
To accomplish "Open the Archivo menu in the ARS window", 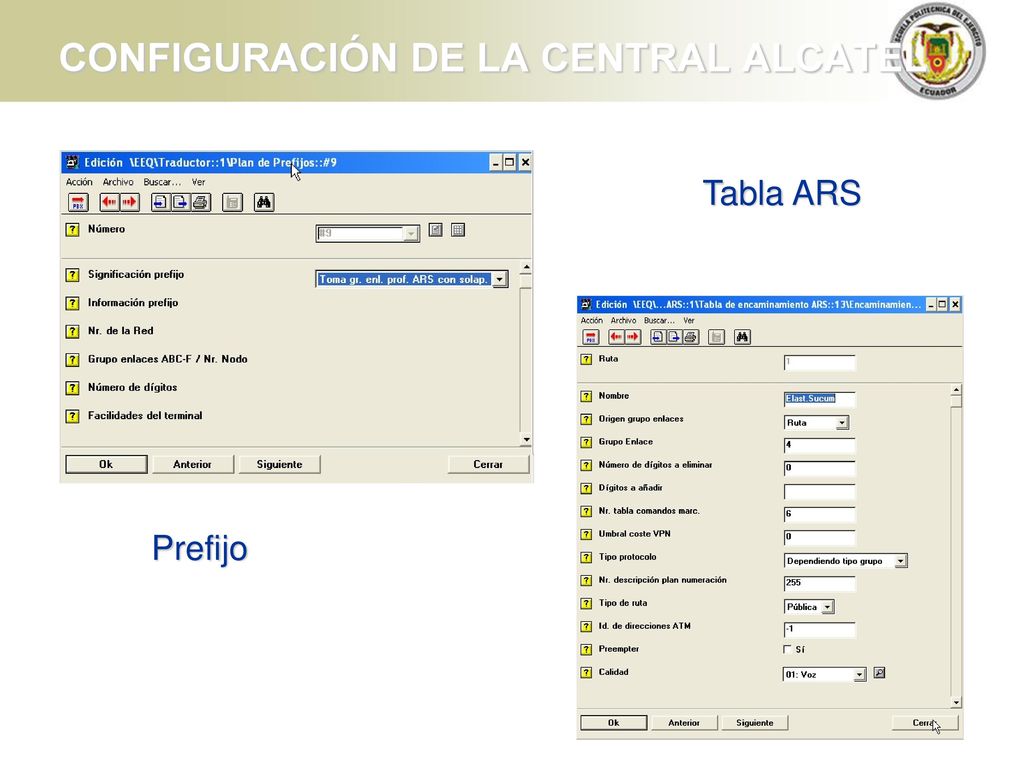I will 623,321.
